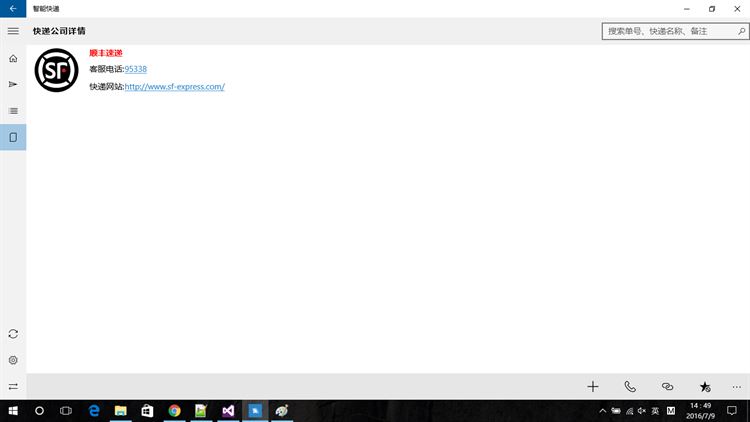
Task: Open the list view icon in sidebar
Action: [13, 111]
